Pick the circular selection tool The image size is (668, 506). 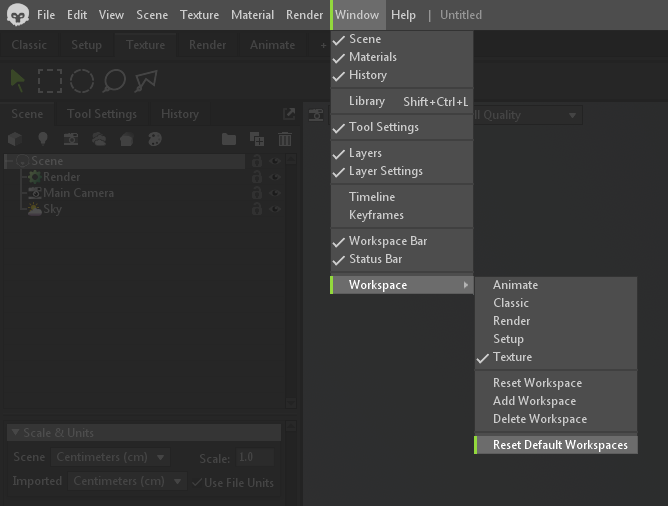point(82,81)
